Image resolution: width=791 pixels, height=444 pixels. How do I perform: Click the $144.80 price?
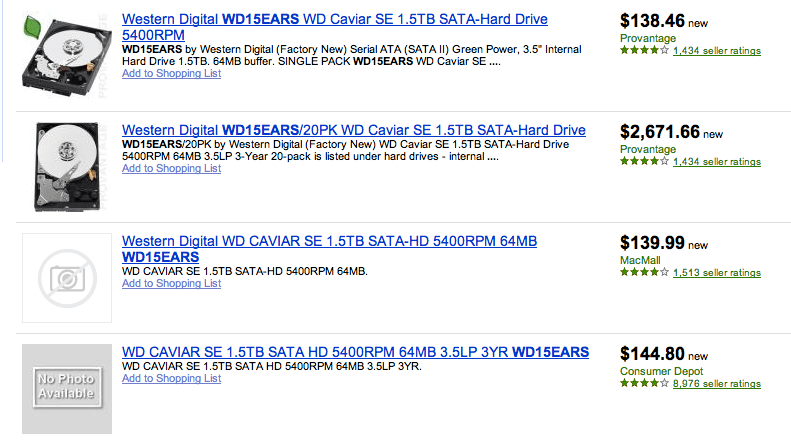652,354
